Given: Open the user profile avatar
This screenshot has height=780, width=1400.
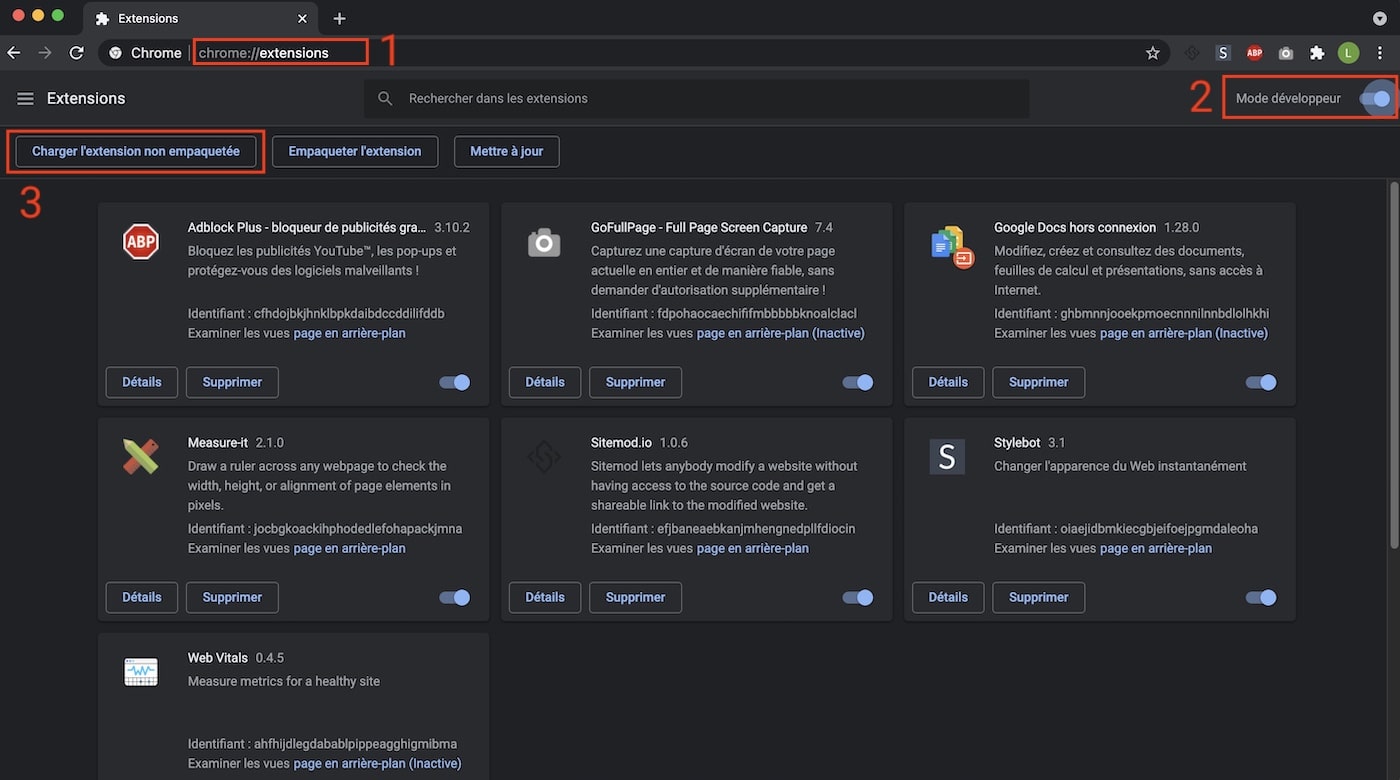Looking at the screenshot, I should [1348, 53].
